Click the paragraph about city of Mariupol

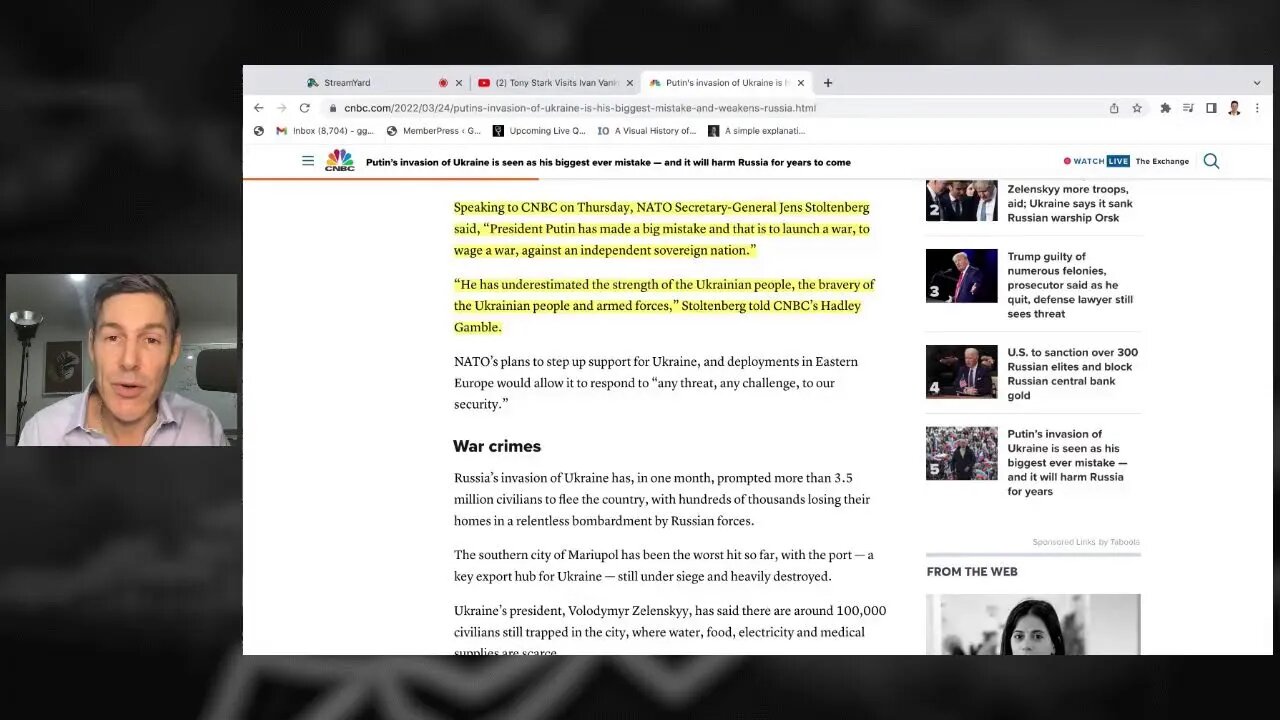tap(664, 566)
